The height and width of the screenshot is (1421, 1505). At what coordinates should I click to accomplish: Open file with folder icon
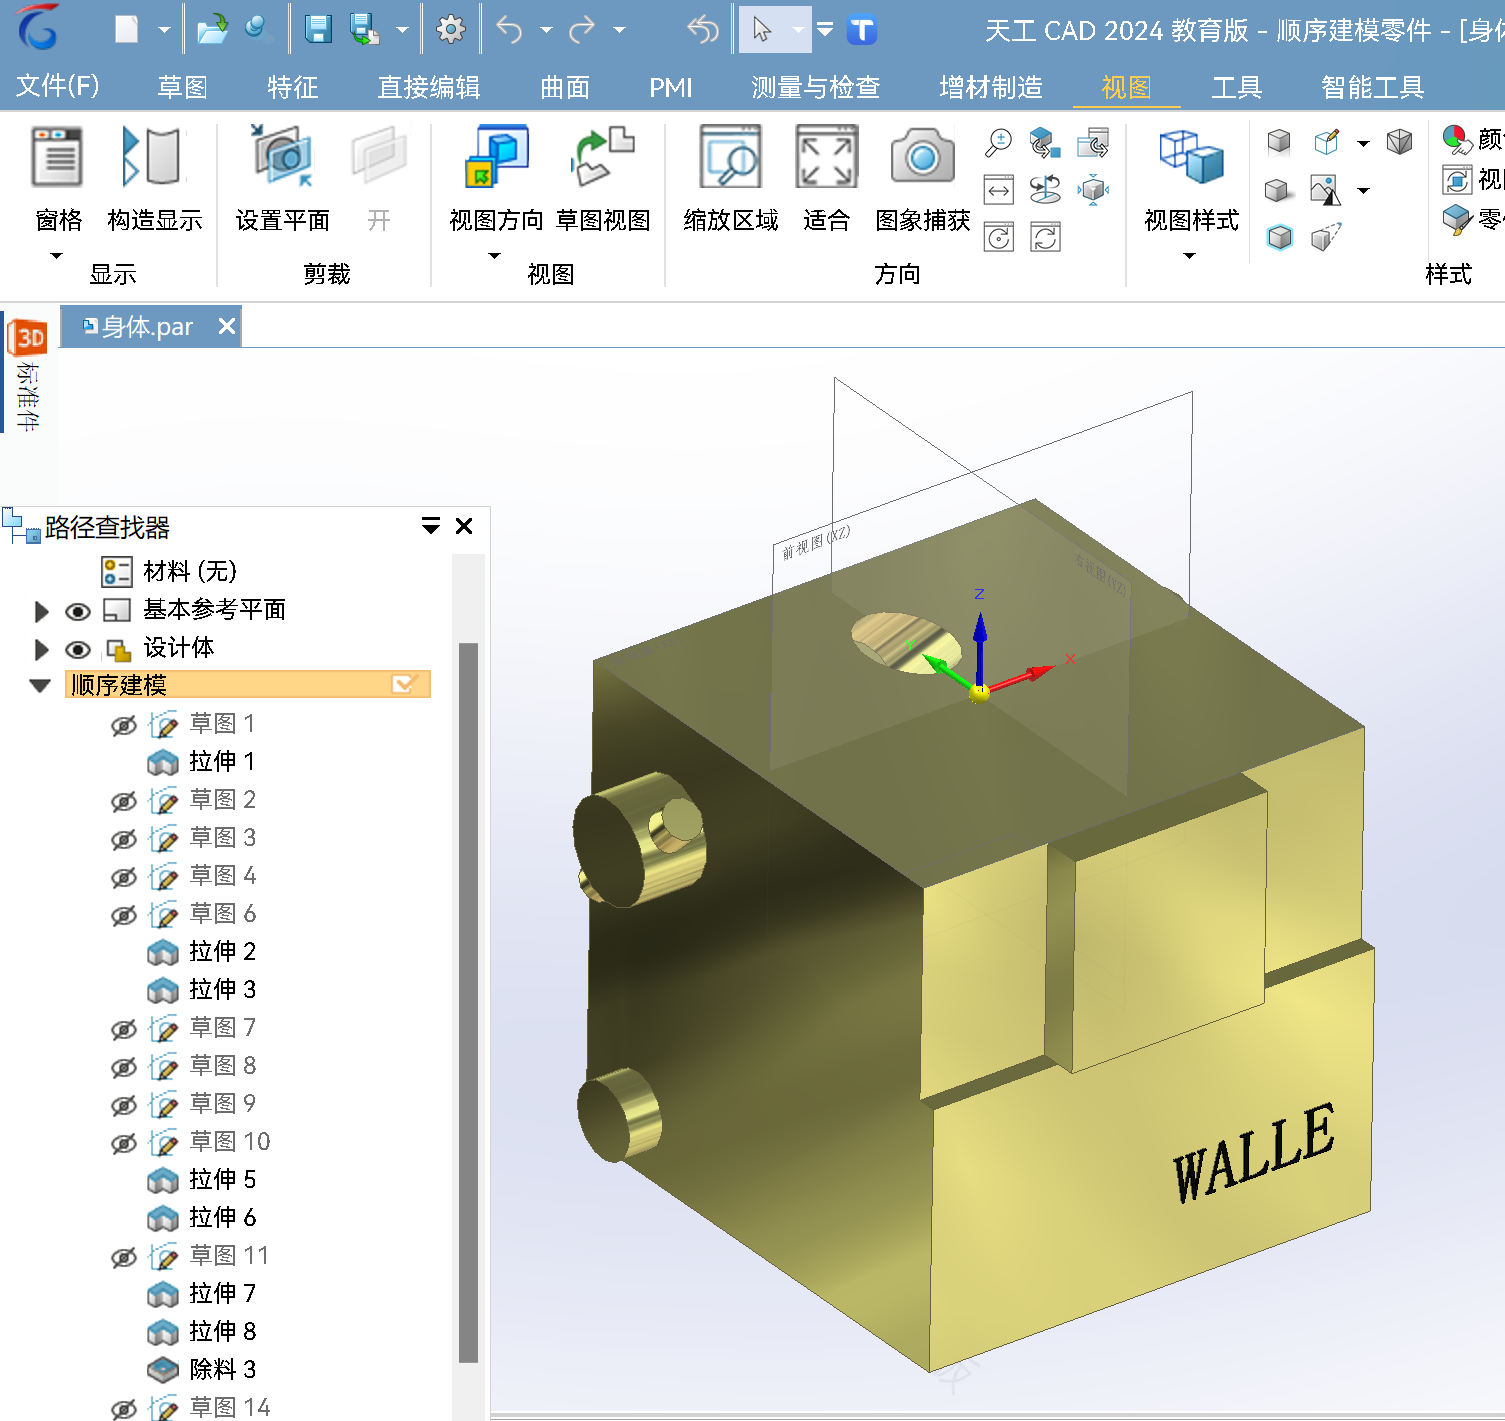212,30
